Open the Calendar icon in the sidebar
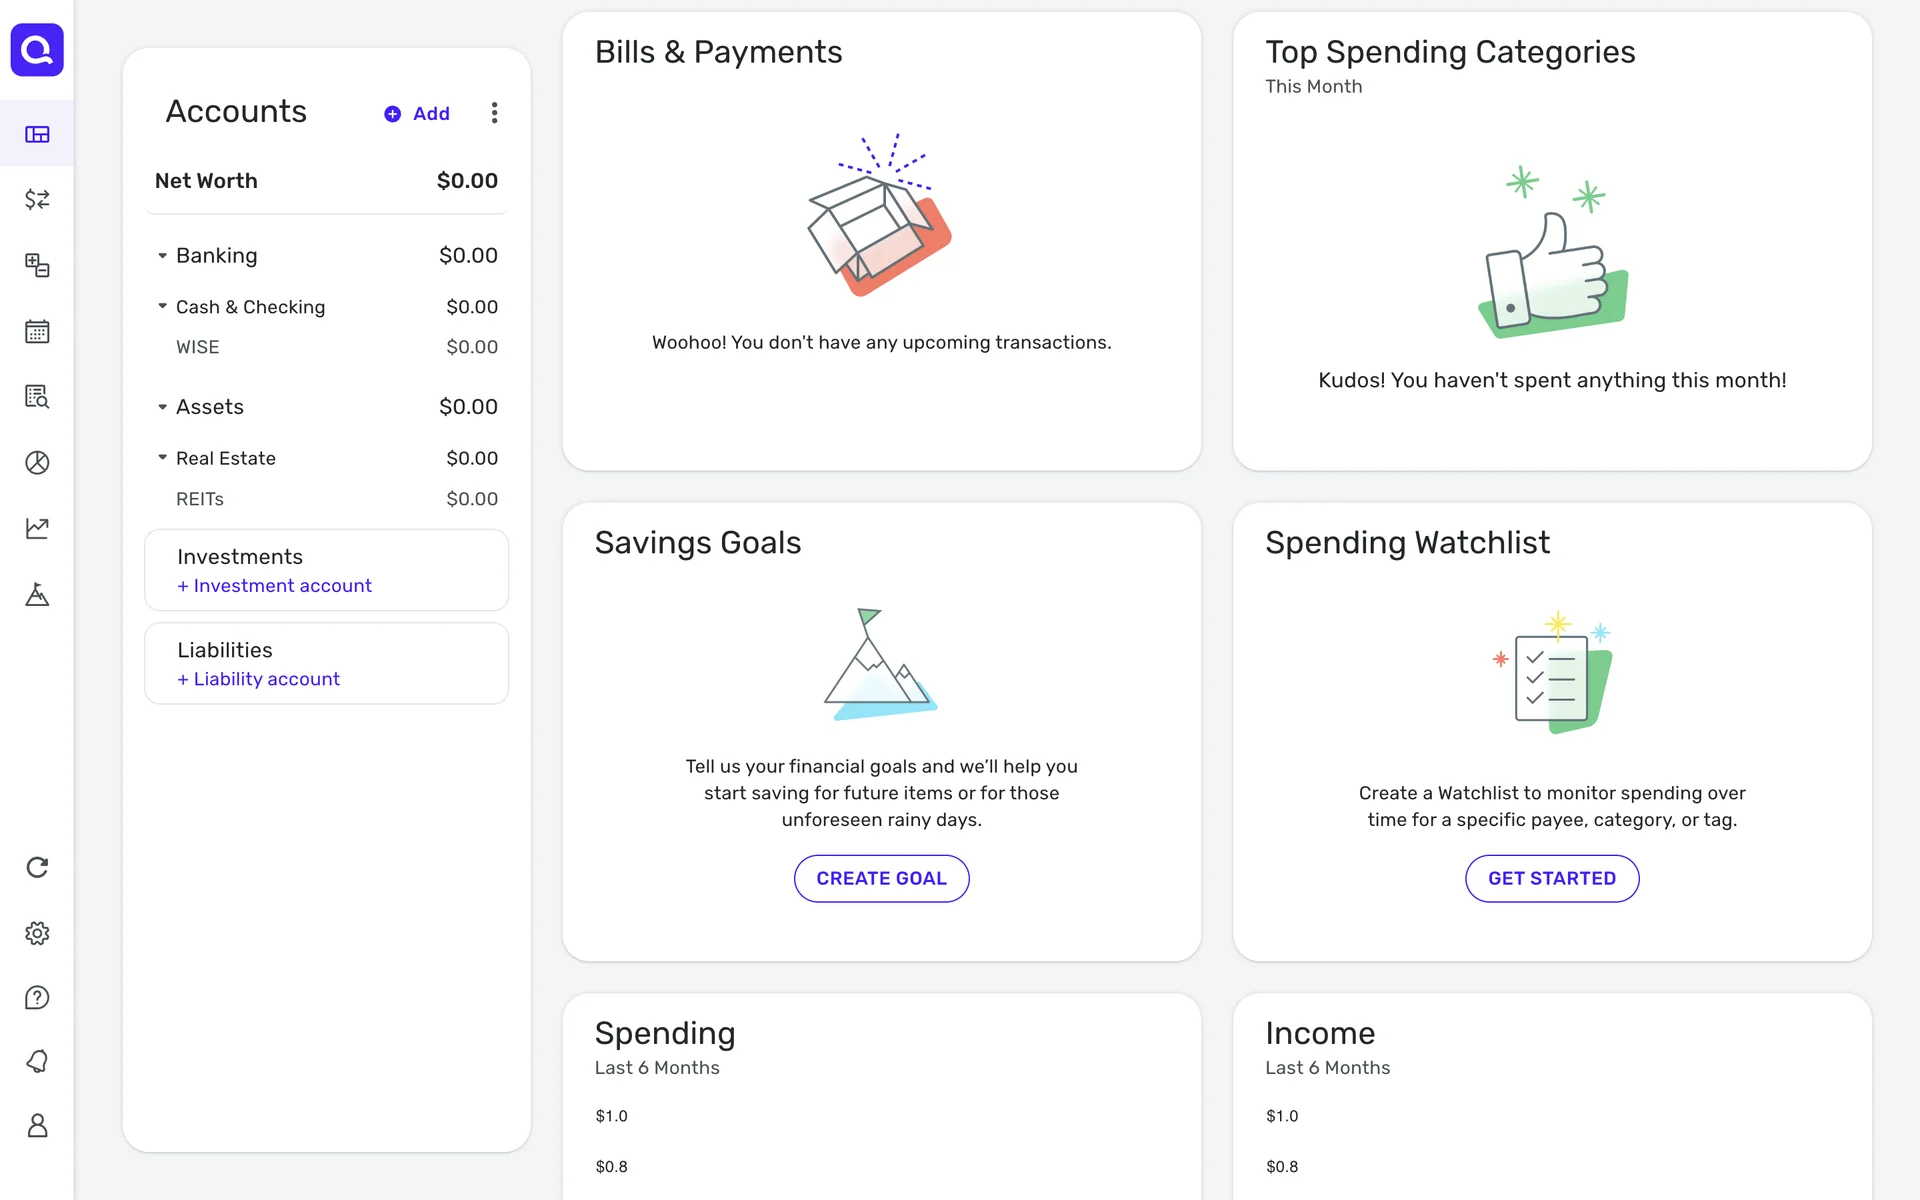This screenshot has height=1200, width=1920. [37, 331]
